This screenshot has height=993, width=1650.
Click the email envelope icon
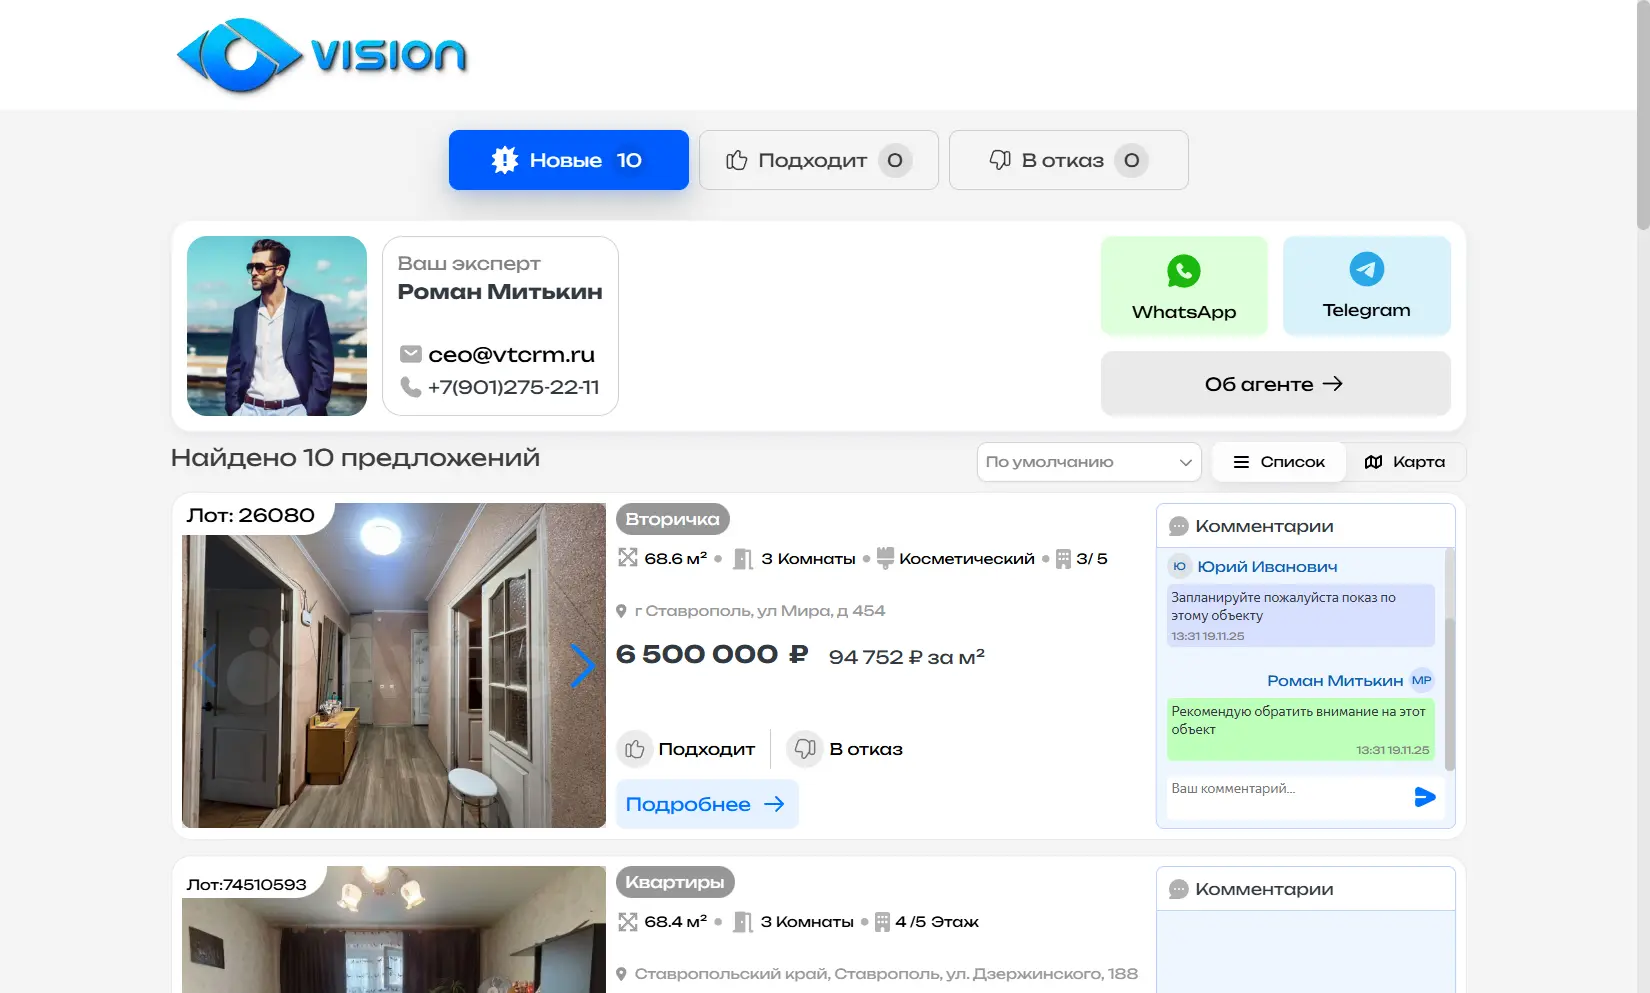click(410, 354)
